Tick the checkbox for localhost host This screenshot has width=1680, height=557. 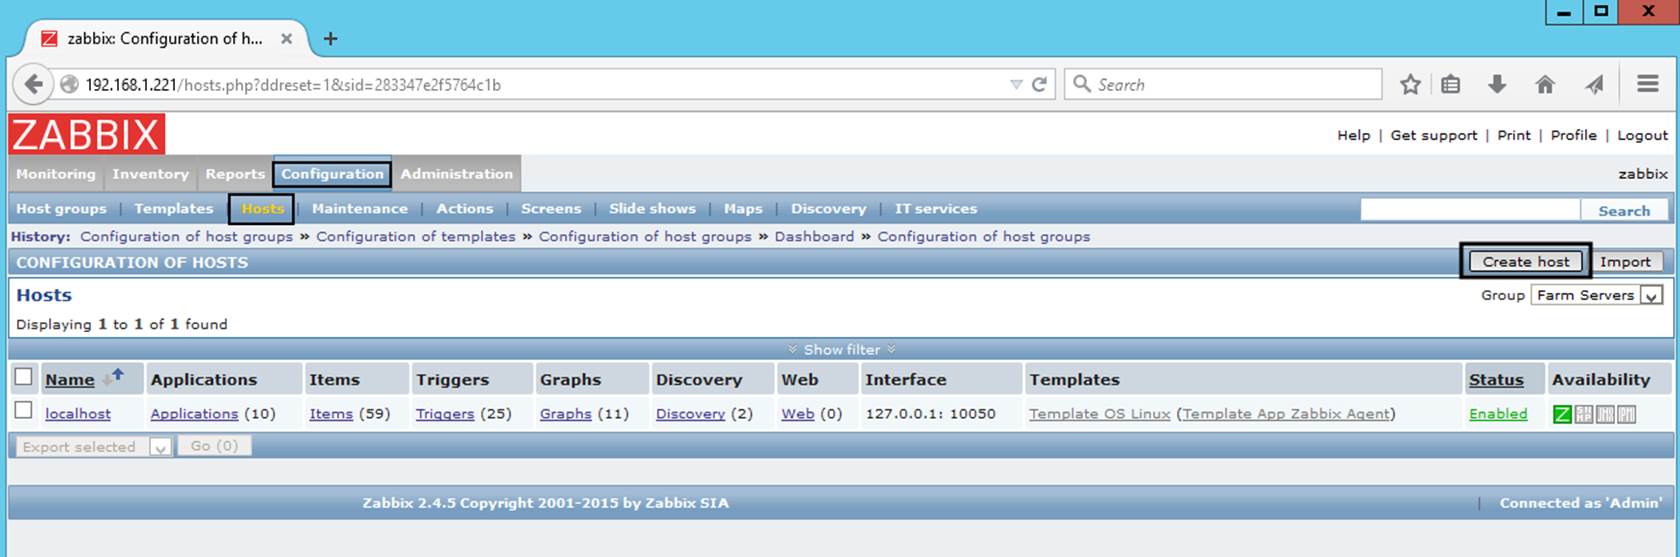24,410
